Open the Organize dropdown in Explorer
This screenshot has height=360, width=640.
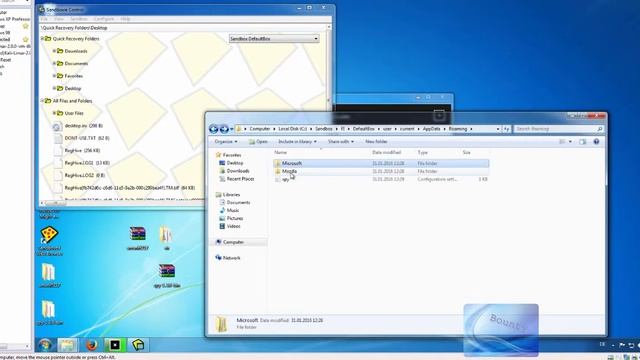(x=226, y=142)
